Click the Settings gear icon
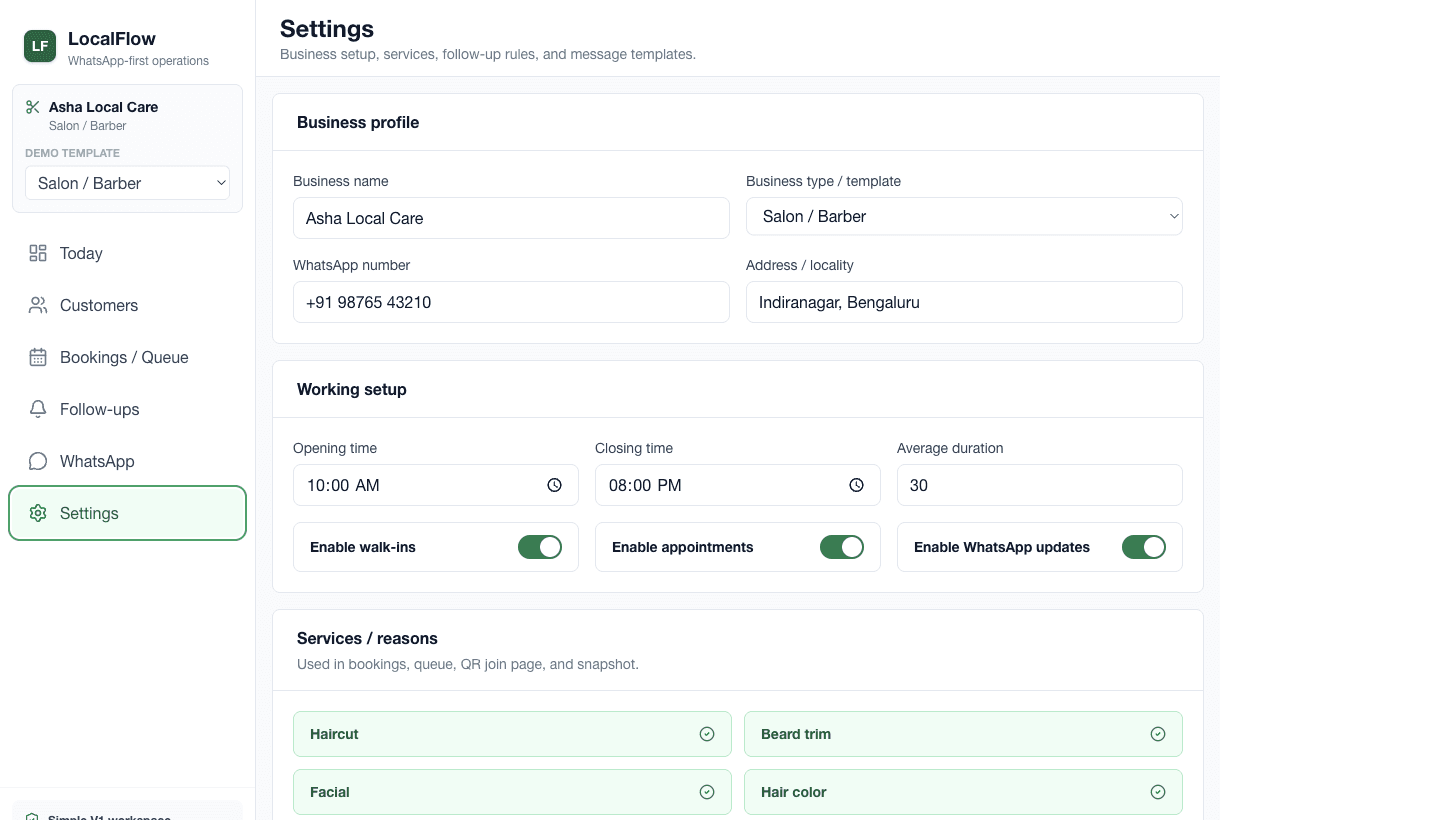The height and width of the screenshot is (820, 1440). tap(38, 513)
